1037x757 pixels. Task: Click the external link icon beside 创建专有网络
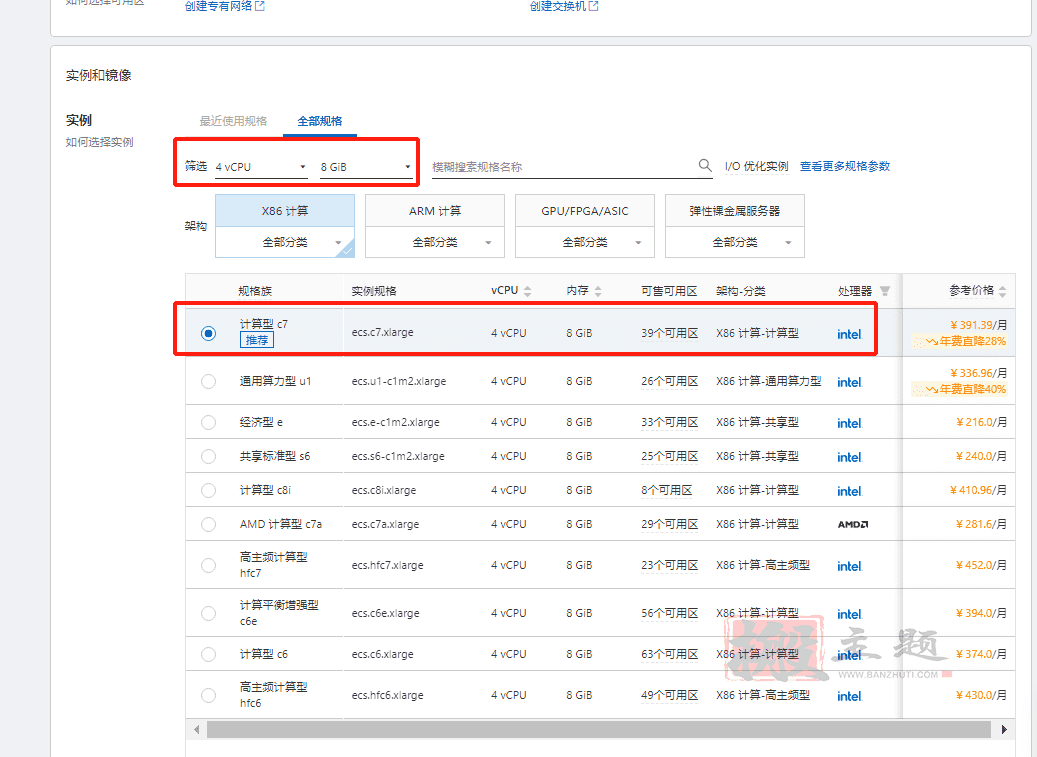[260, 6]
